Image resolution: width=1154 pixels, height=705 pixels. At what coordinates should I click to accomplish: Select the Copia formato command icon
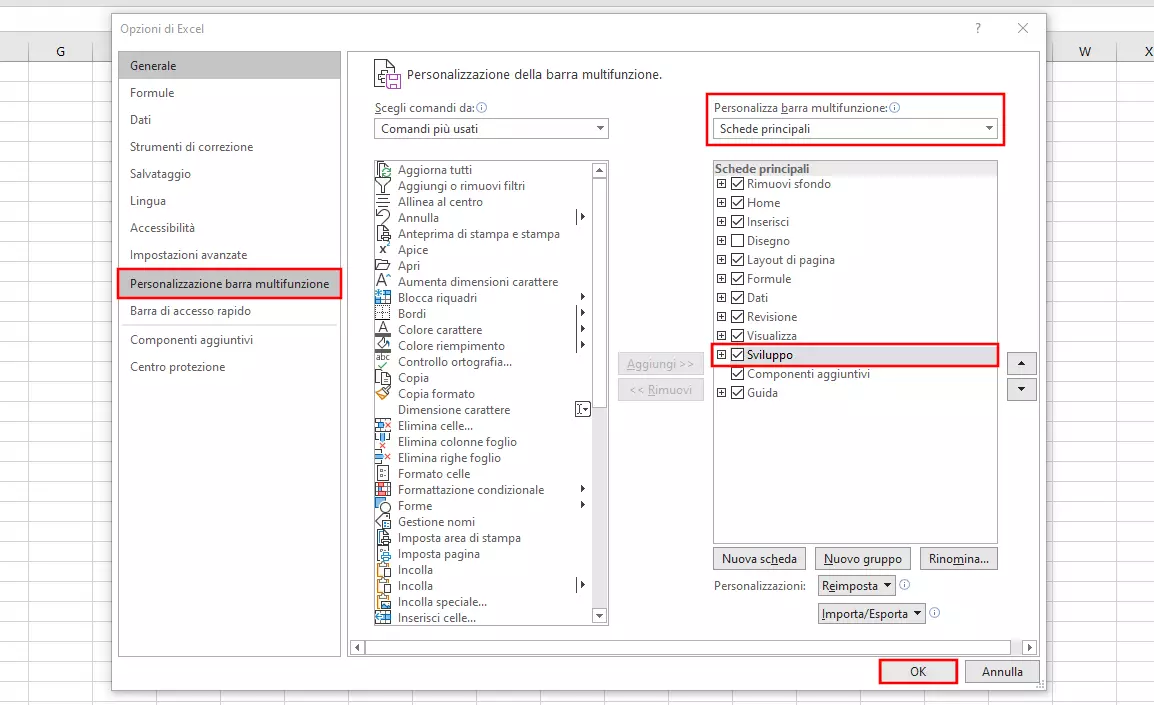[383, 393]
